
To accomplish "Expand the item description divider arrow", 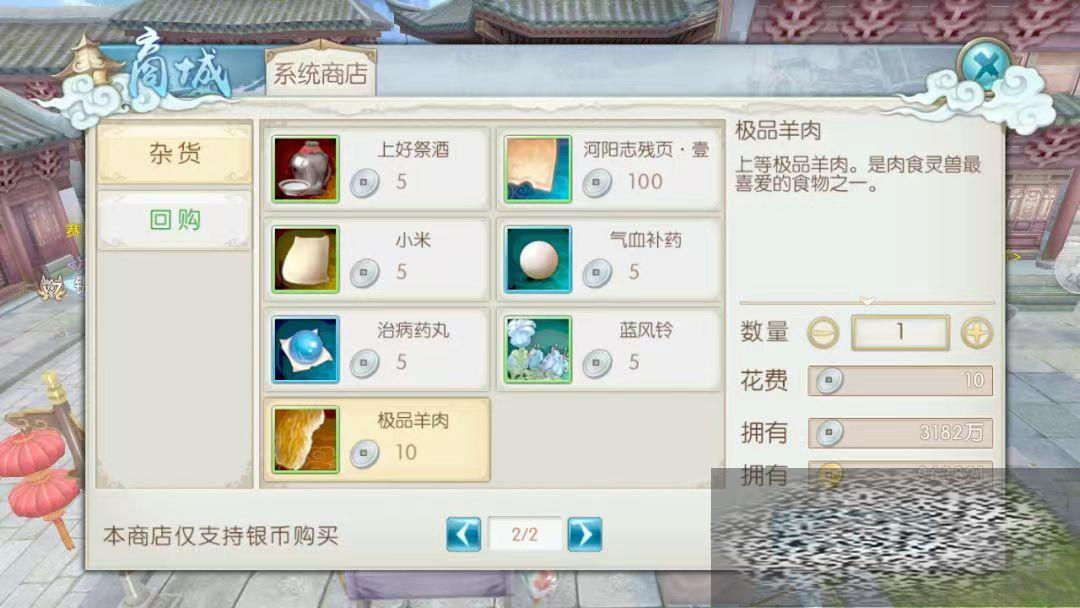I will click(868, 301).
